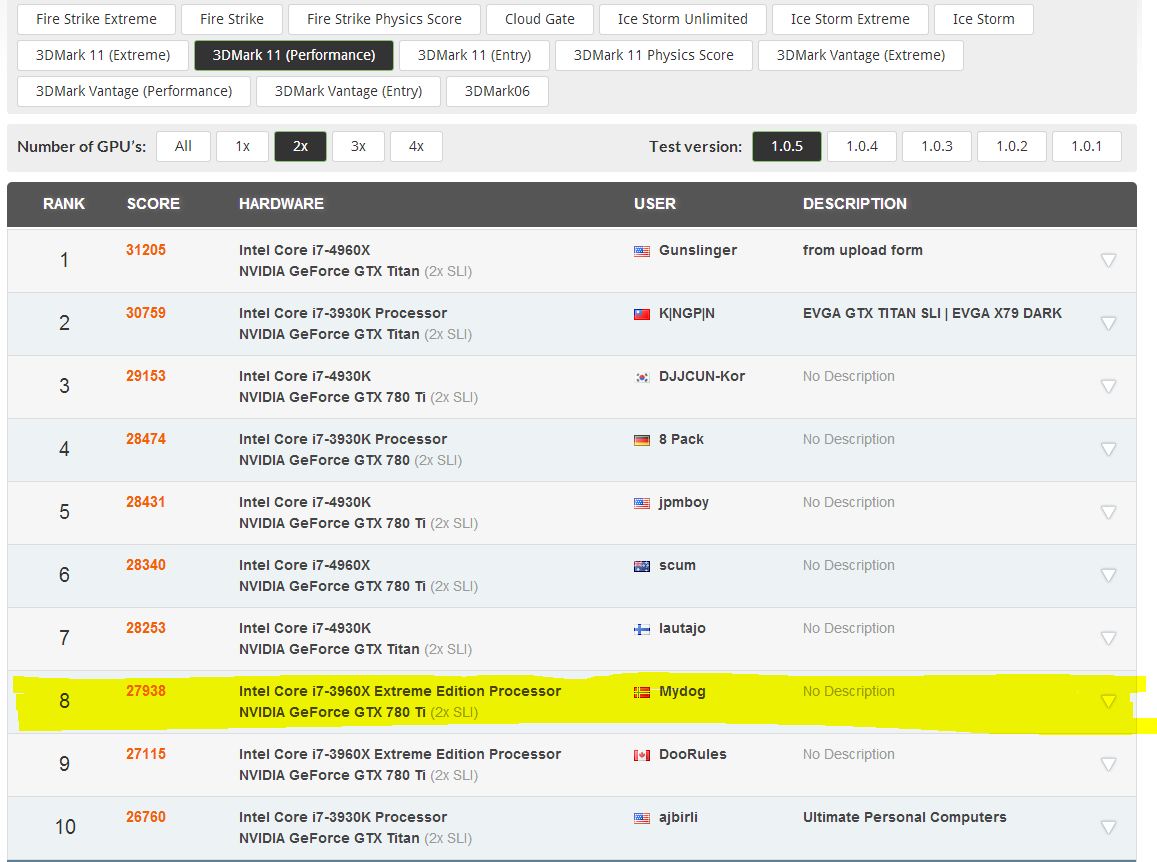This screenshot has width=1157, height=862.
Task: Open the 3DMark Vantage (Extreme) tab
Action: click(x=861, y=55)
